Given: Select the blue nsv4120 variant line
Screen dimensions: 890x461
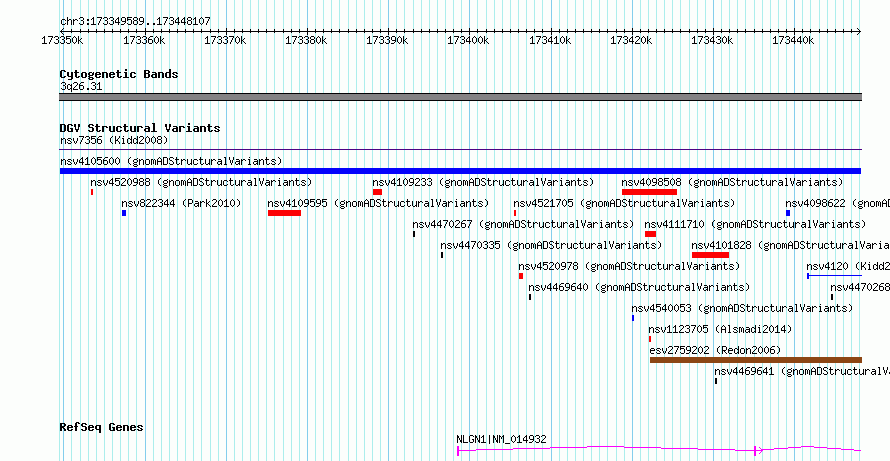Looking at the screenshot, I should pyautogui.click(x=834, y=276).
